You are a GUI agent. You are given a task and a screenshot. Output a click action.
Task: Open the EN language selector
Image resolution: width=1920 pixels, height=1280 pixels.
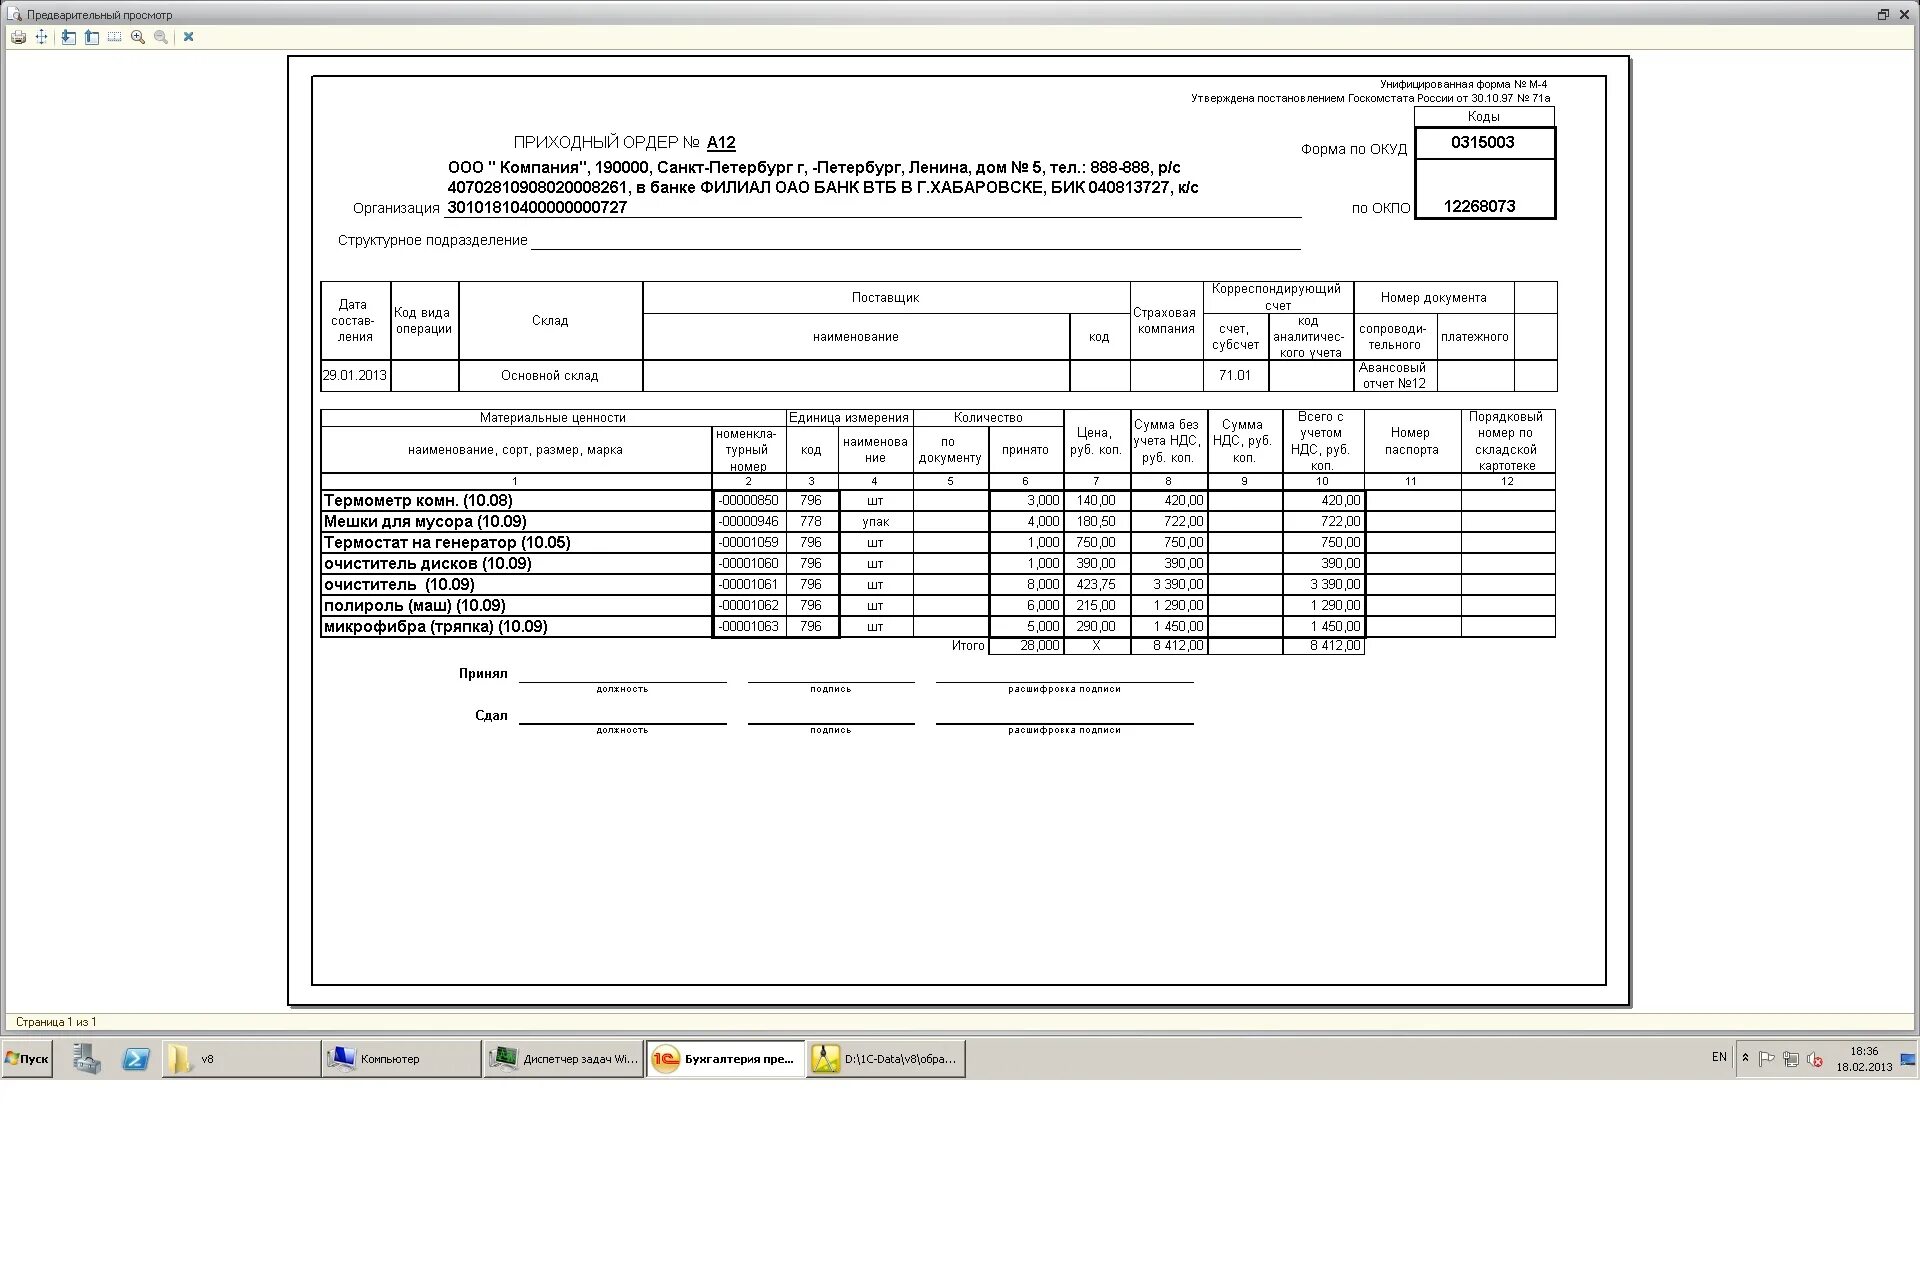[x=1719, y=1057]
